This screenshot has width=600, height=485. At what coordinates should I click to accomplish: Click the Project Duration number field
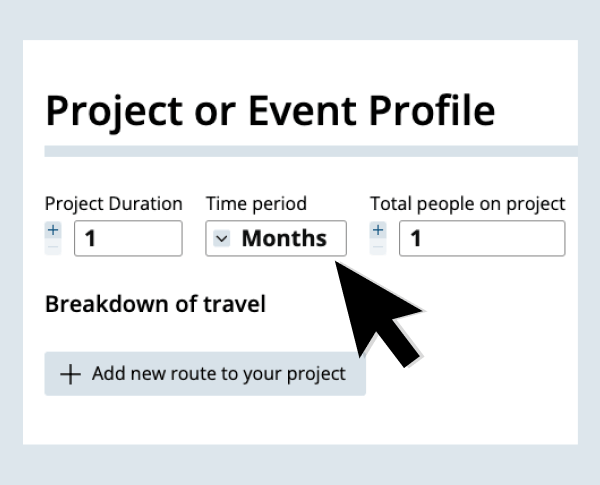(128, 239)
